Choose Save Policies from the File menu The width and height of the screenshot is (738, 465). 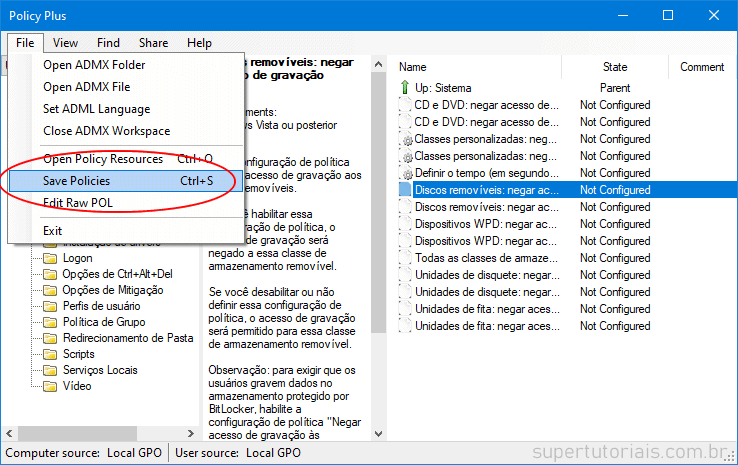pyautogui.click(x=77, y=181)
